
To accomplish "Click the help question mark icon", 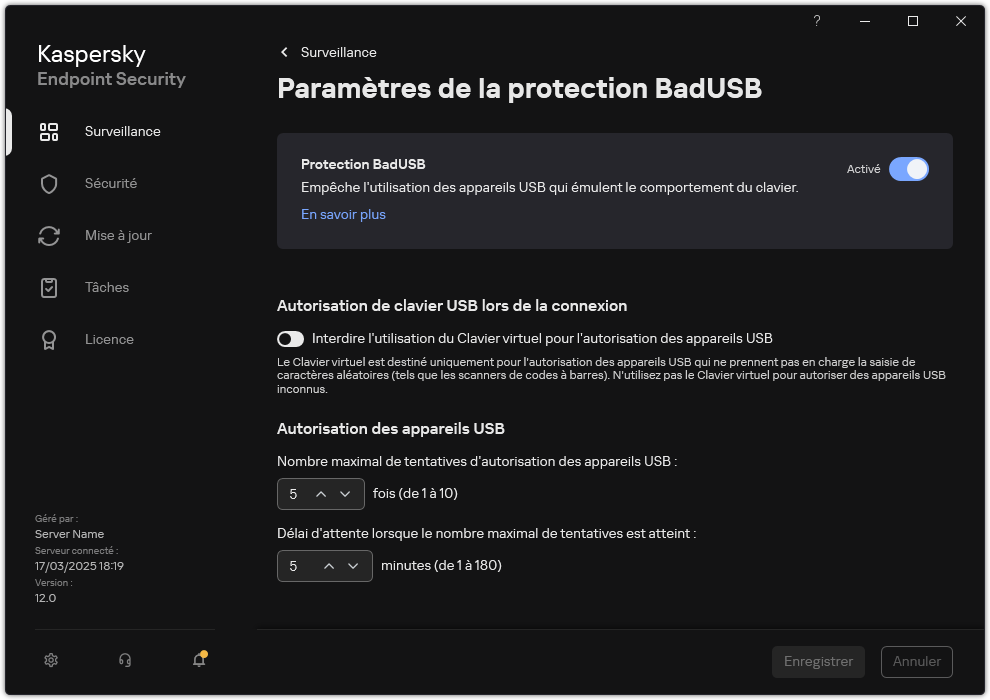I will (816, 21).
